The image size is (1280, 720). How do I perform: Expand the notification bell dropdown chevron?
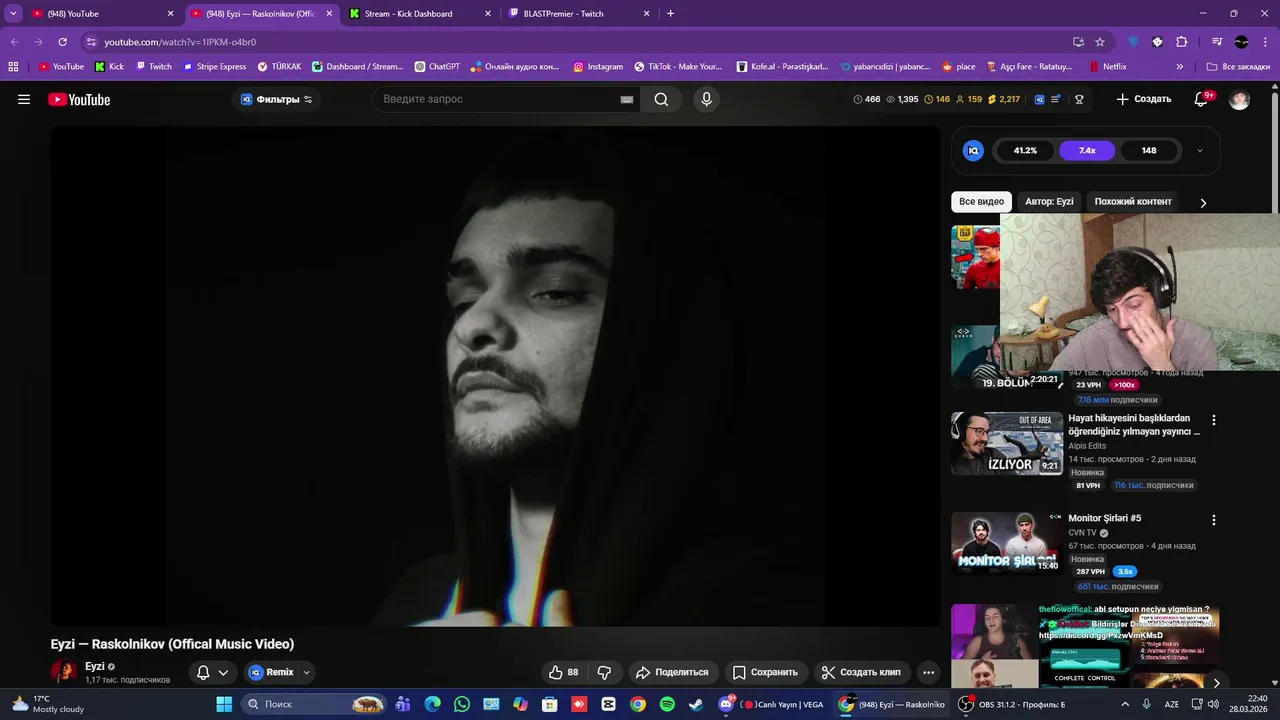(x=223, y=672)
